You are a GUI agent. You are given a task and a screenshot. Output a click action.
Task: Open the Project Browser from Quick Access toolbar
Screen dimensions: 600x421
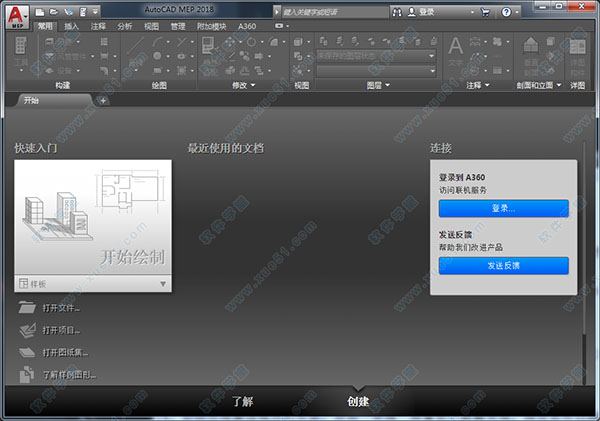click(x=68, y=12)
